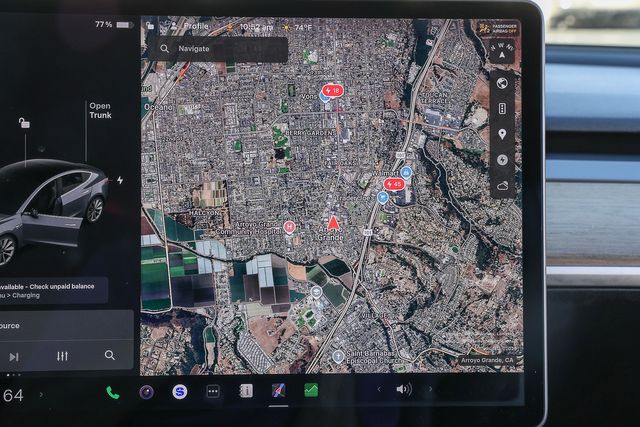The width and height of the screenshot is (640, 427).
Task: Open the driver Profile menu
Action: pos(190,26)
